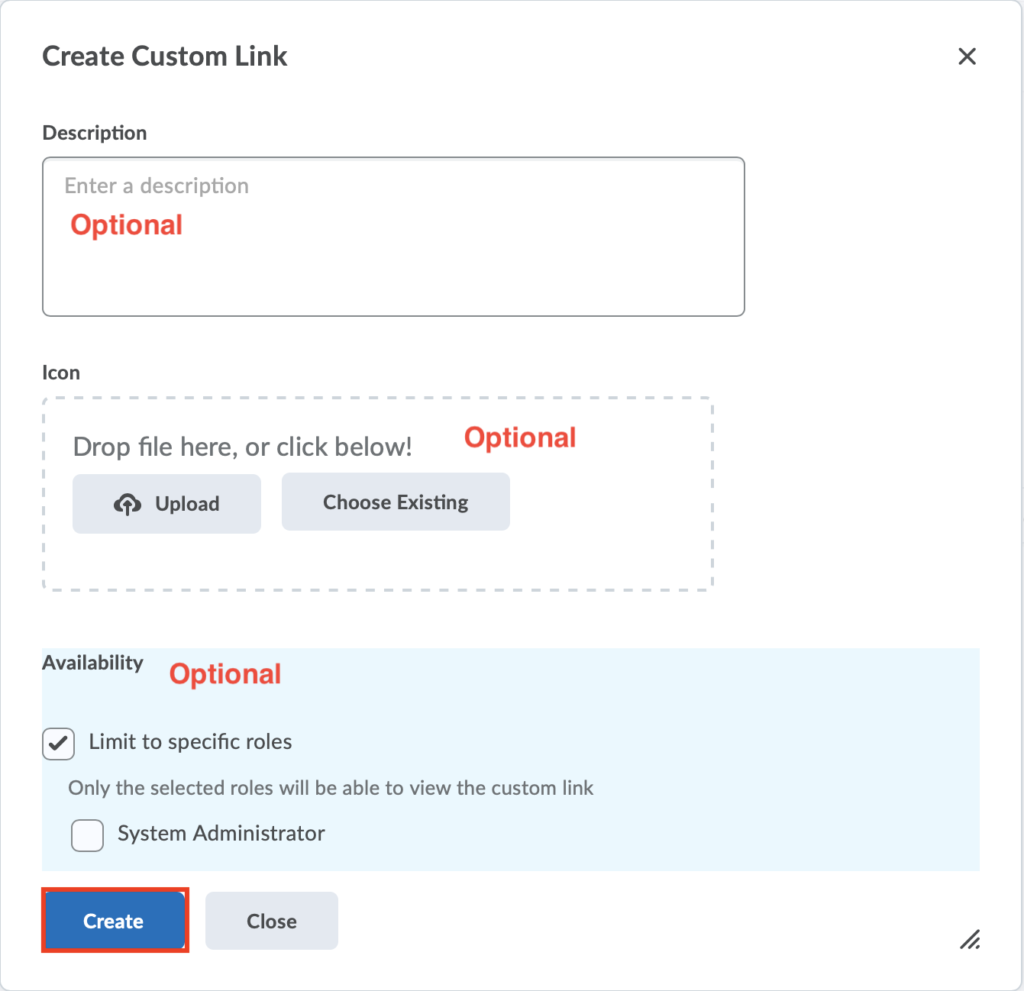
Task: Open the Choose Existing icon picker
Action: coord(396,502)
